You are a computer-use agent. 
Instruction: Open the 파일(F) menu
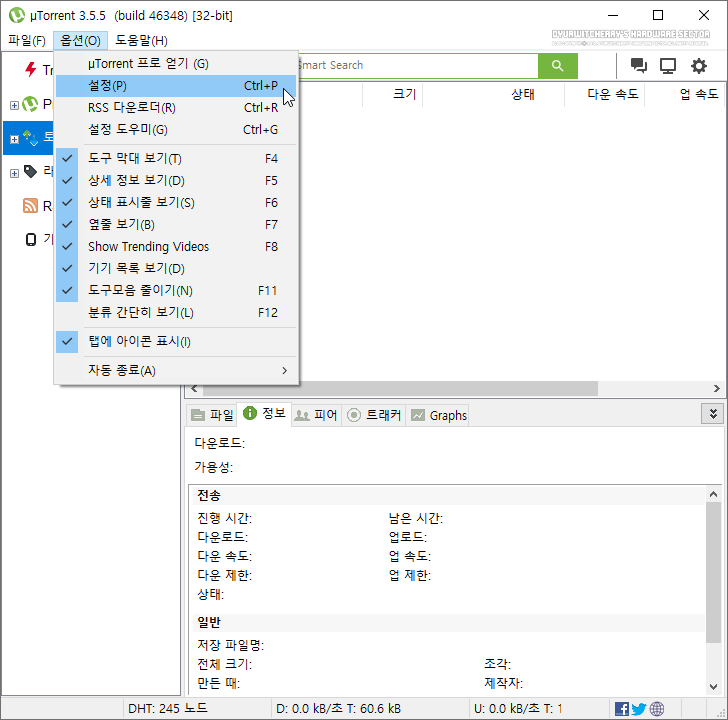pyautogui.click(x=27, y=41)
